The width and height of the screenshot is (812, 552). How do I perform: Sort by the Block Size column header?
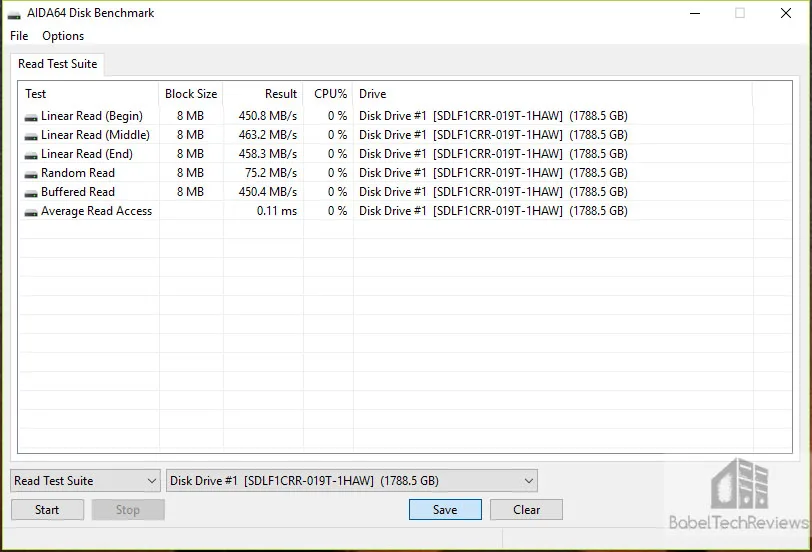(x=191, y=94)
